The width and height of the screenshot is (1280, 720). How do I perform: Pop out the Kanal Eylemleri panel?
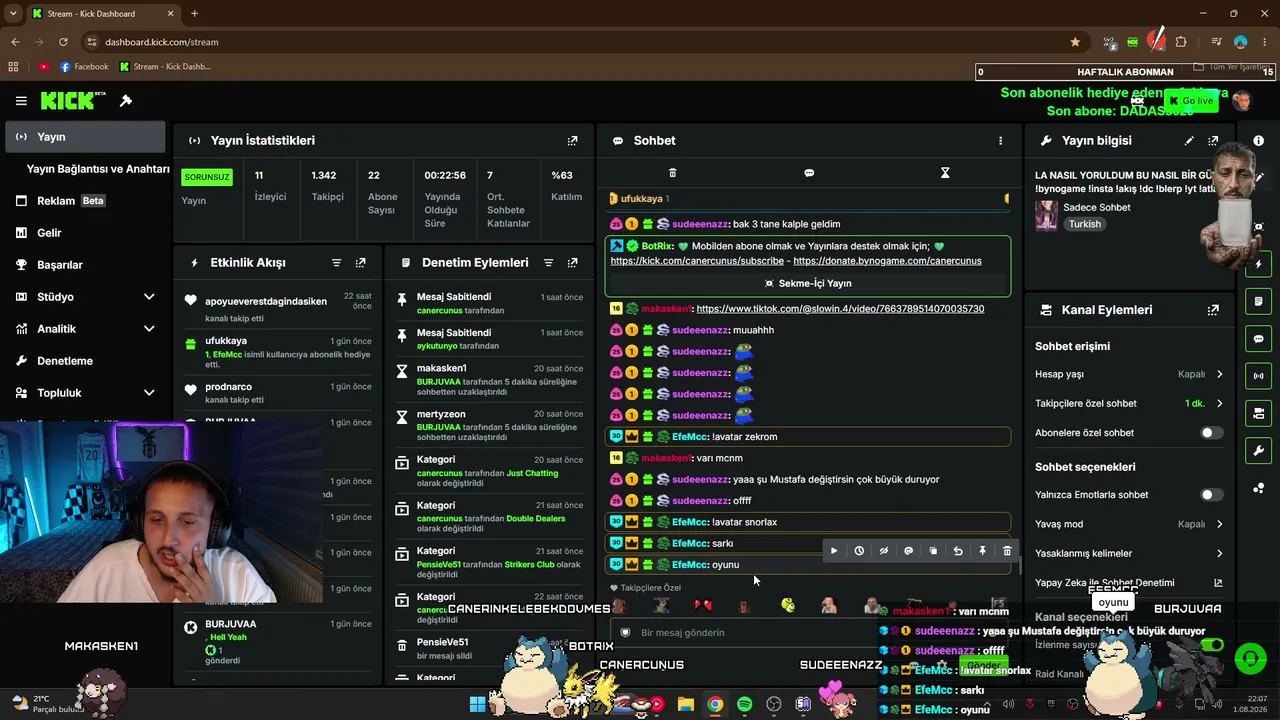(1213, 310)
